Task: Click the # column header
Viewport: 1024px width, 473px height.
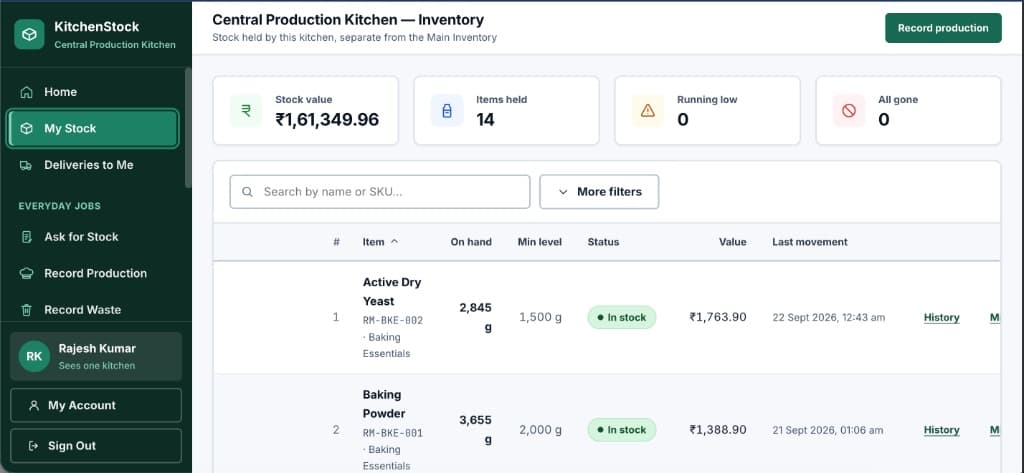Action: (x=336, y=242)
